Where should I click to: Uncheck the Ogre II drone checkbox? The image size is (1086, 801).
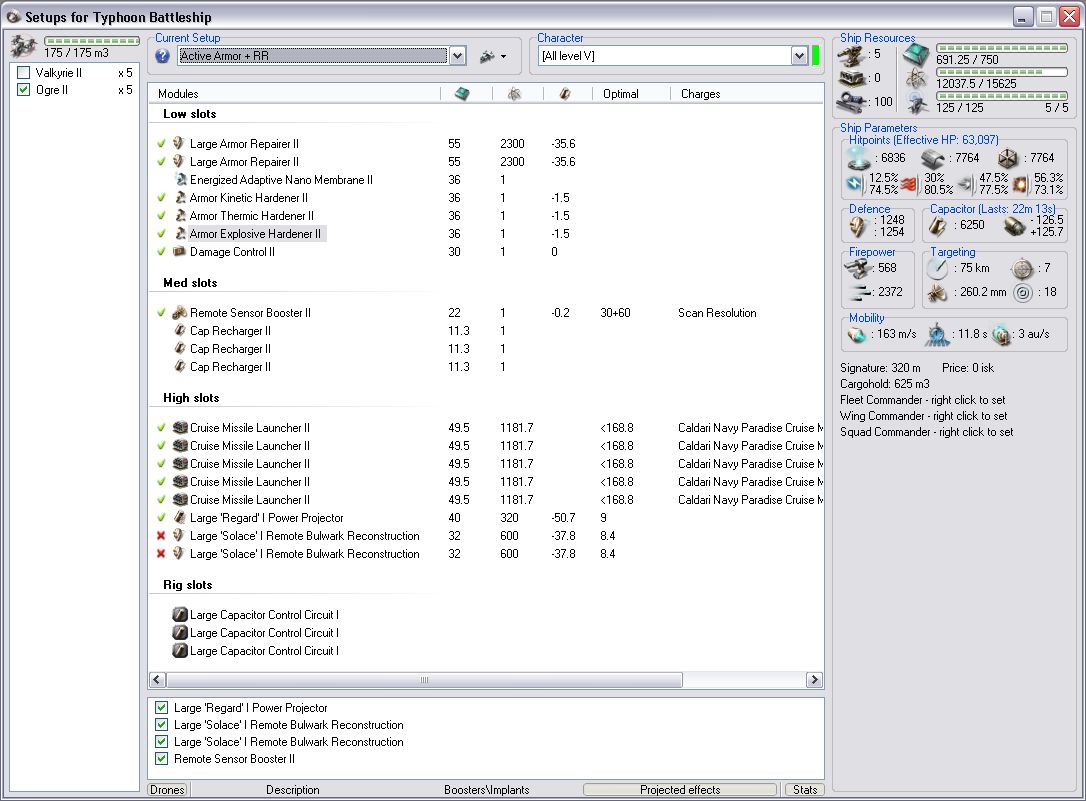(24, 90)
